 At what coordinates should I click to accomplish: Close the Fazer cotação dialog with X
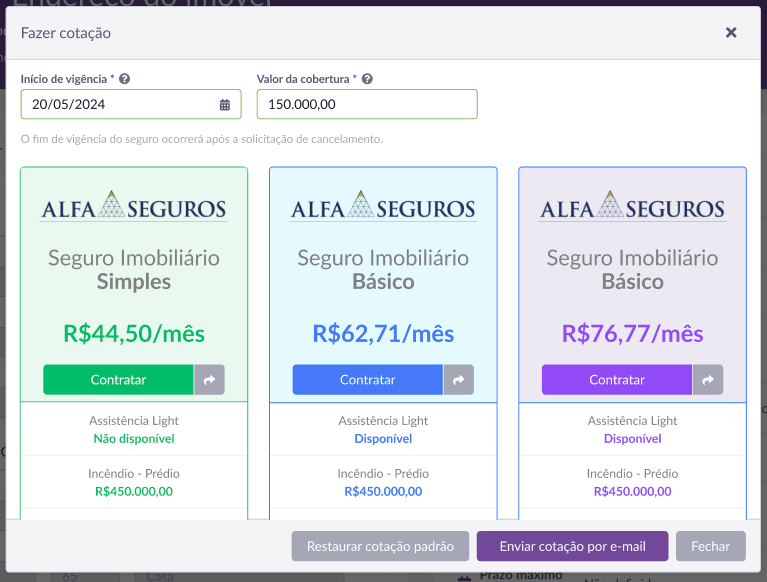click(x=731, y=32)
